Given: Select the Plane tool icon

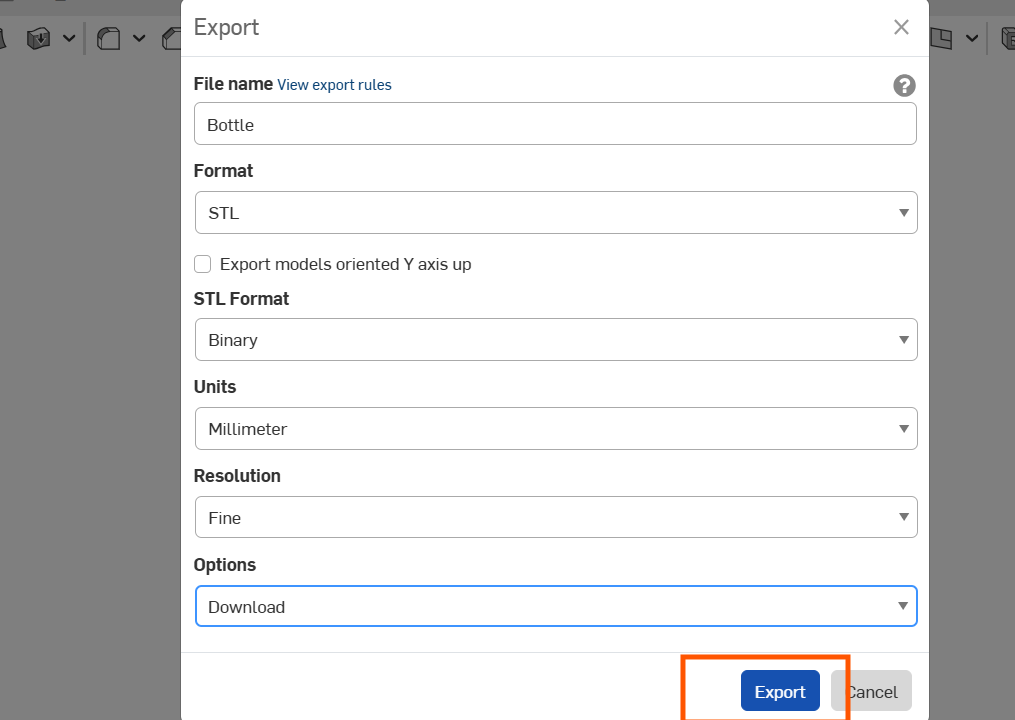Looking at the screenshot, I should click(942, 38).
